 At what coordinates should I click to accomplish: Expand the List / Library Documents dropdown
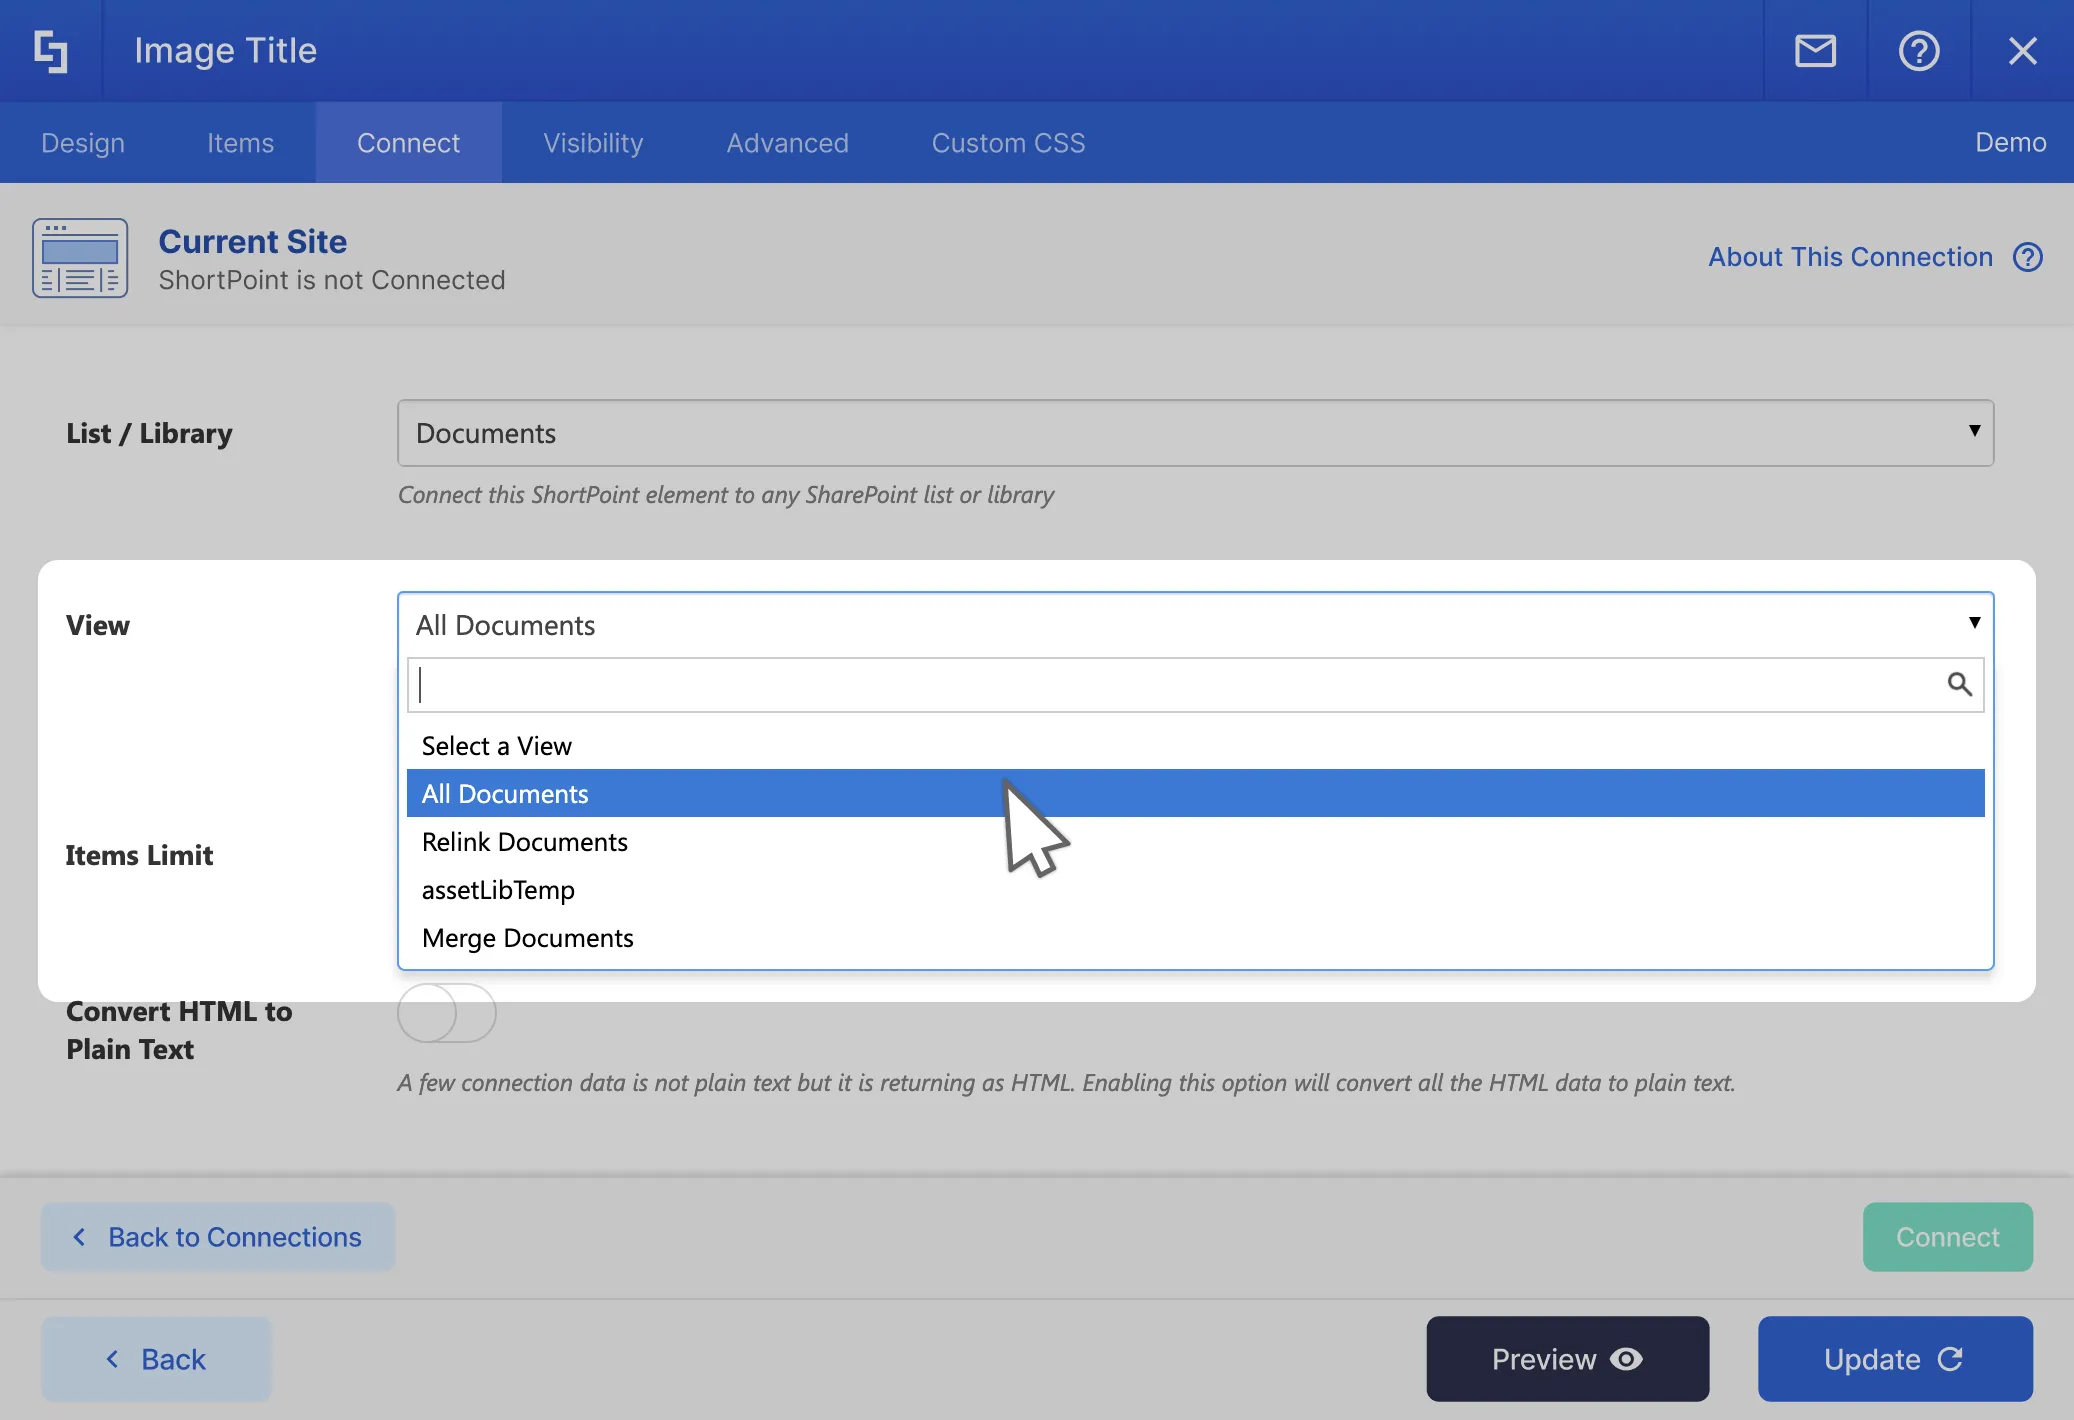(x=1195, y=433)
